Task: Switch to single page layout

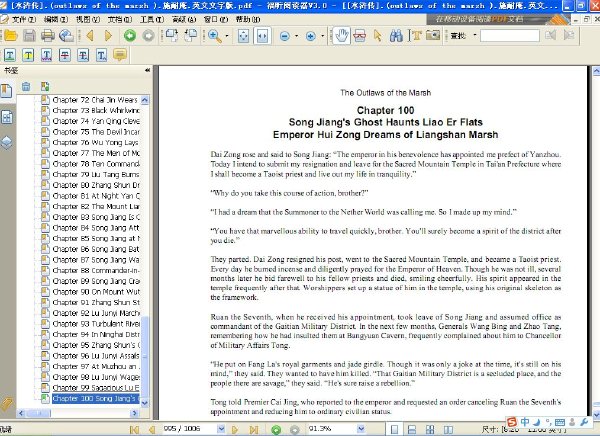Action: coord(394,429)
